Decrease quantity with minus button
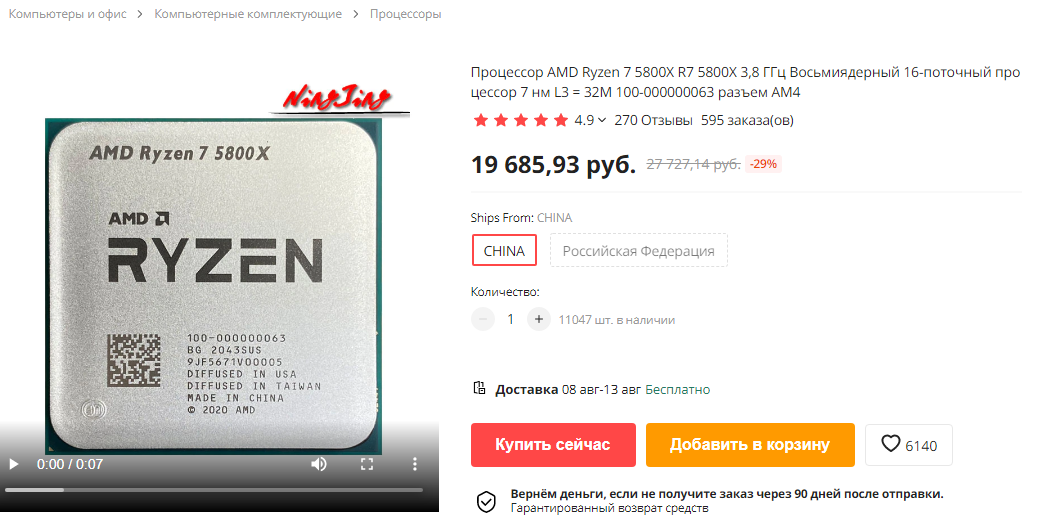This screenshot has width=1046, height=525. pyautogui.click(x=483, y=320)
